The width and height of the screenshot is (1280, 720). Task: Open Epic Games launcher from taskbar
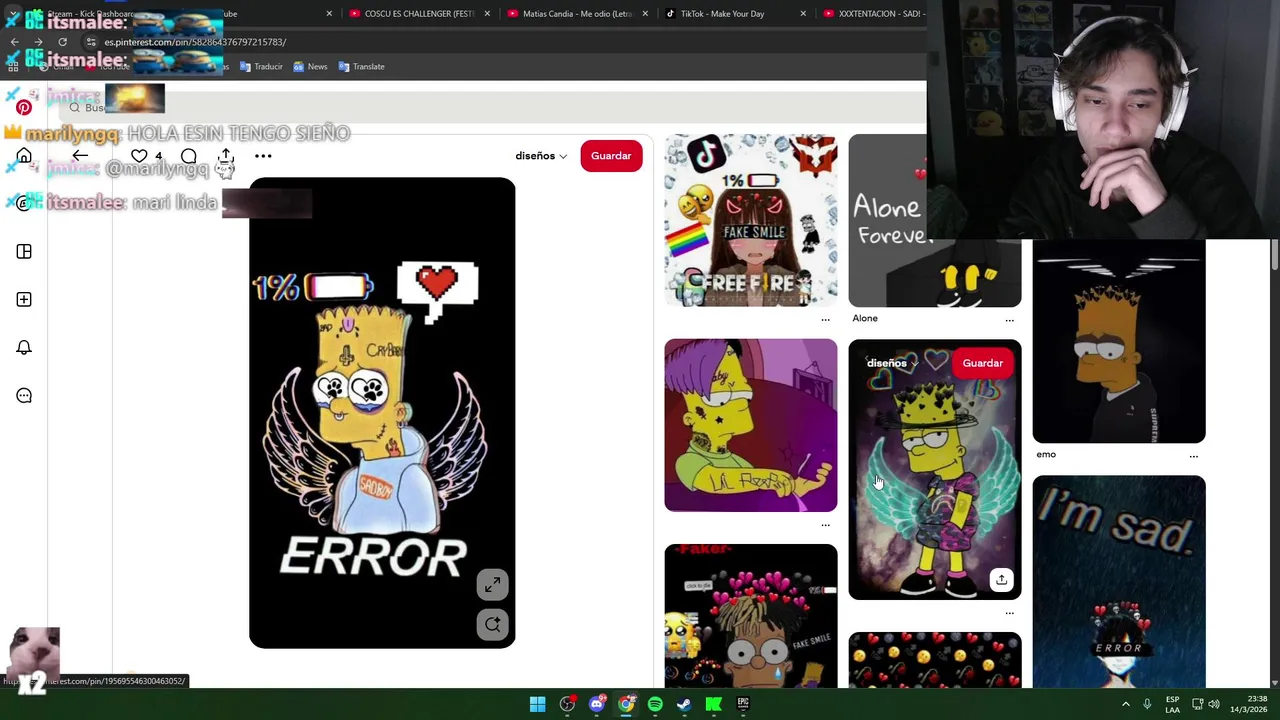(743, 704)
